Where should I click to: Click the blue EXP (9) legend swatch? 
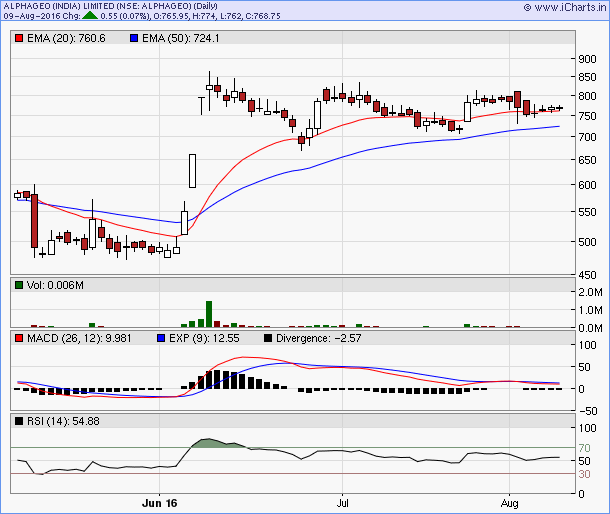[x=161, y=338]
